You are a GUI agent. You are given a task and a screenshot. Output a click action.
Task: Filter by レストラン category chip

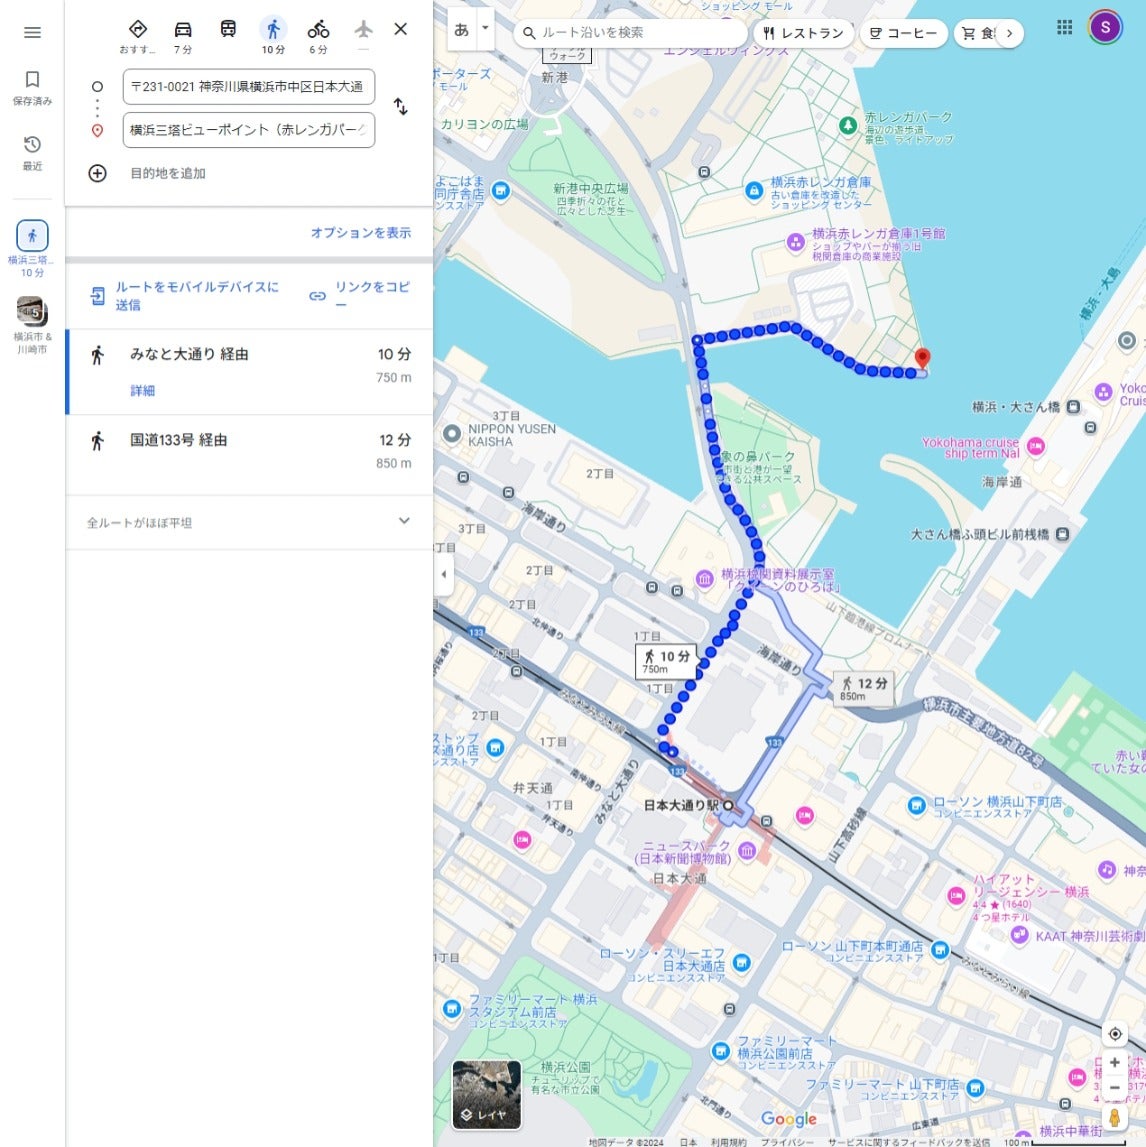point(803,33)
